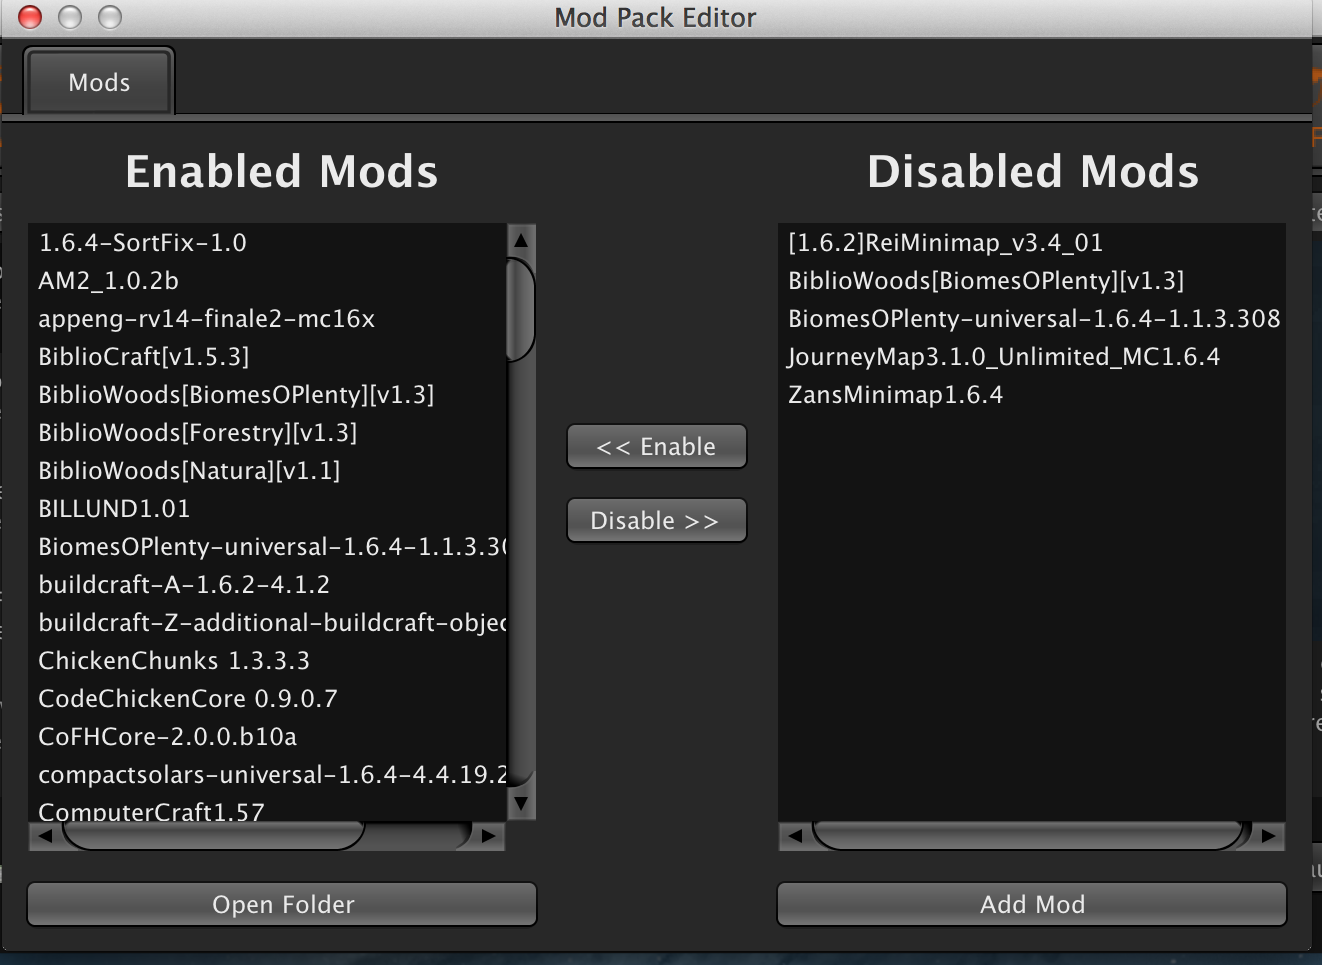Click left arrow of Enabled Mods horizontal scrollbar

pos(45,836)
